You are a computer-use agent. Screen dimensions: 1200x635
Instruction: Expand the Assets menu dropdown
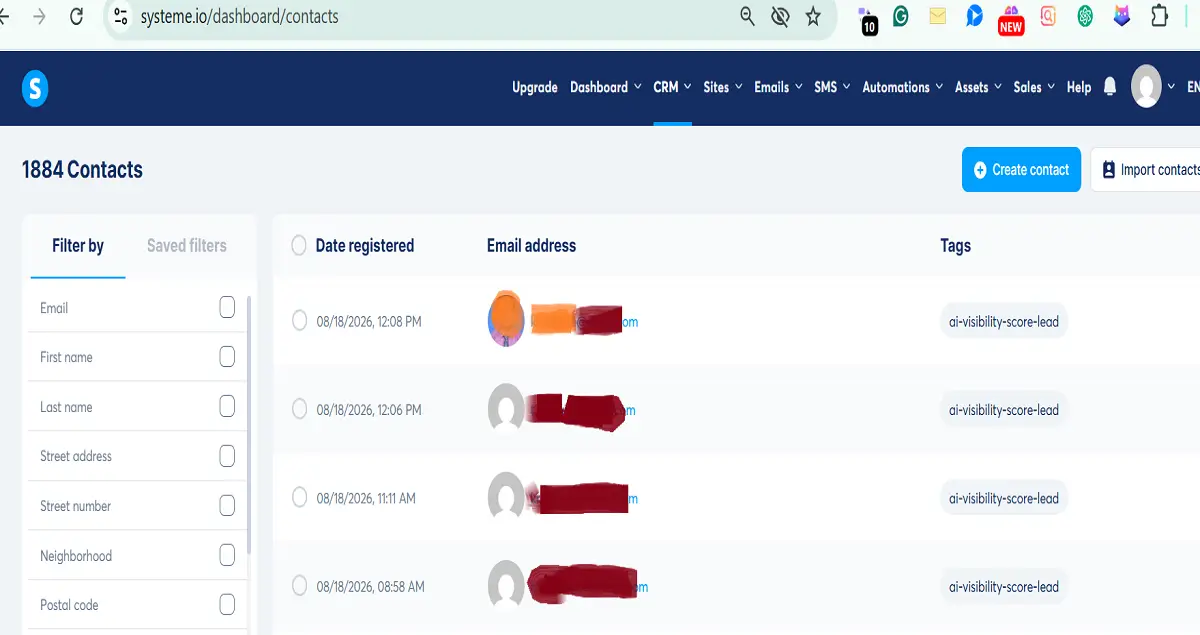[x=978, y=87]
